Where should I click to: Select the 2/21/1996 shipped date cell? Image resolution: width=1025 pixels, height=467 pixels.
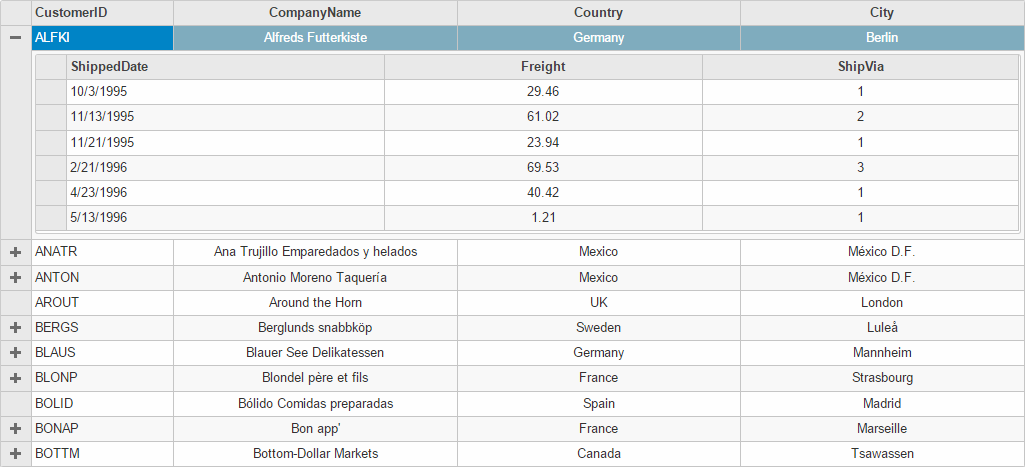coord(225,167)
